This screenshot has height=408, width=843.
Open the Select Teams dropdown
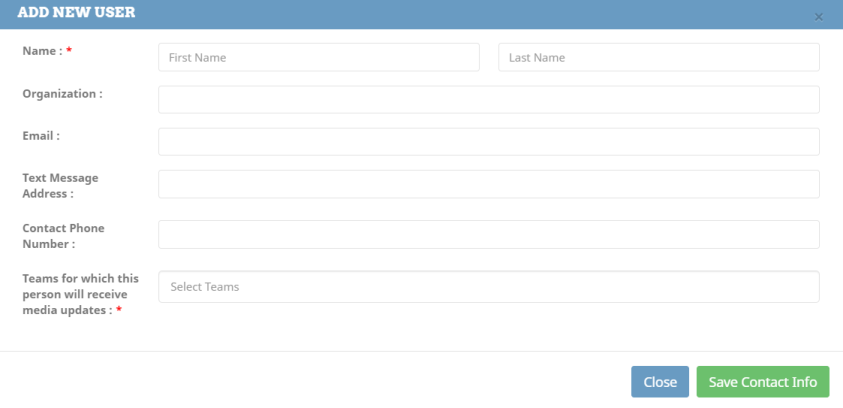(488, 287)
